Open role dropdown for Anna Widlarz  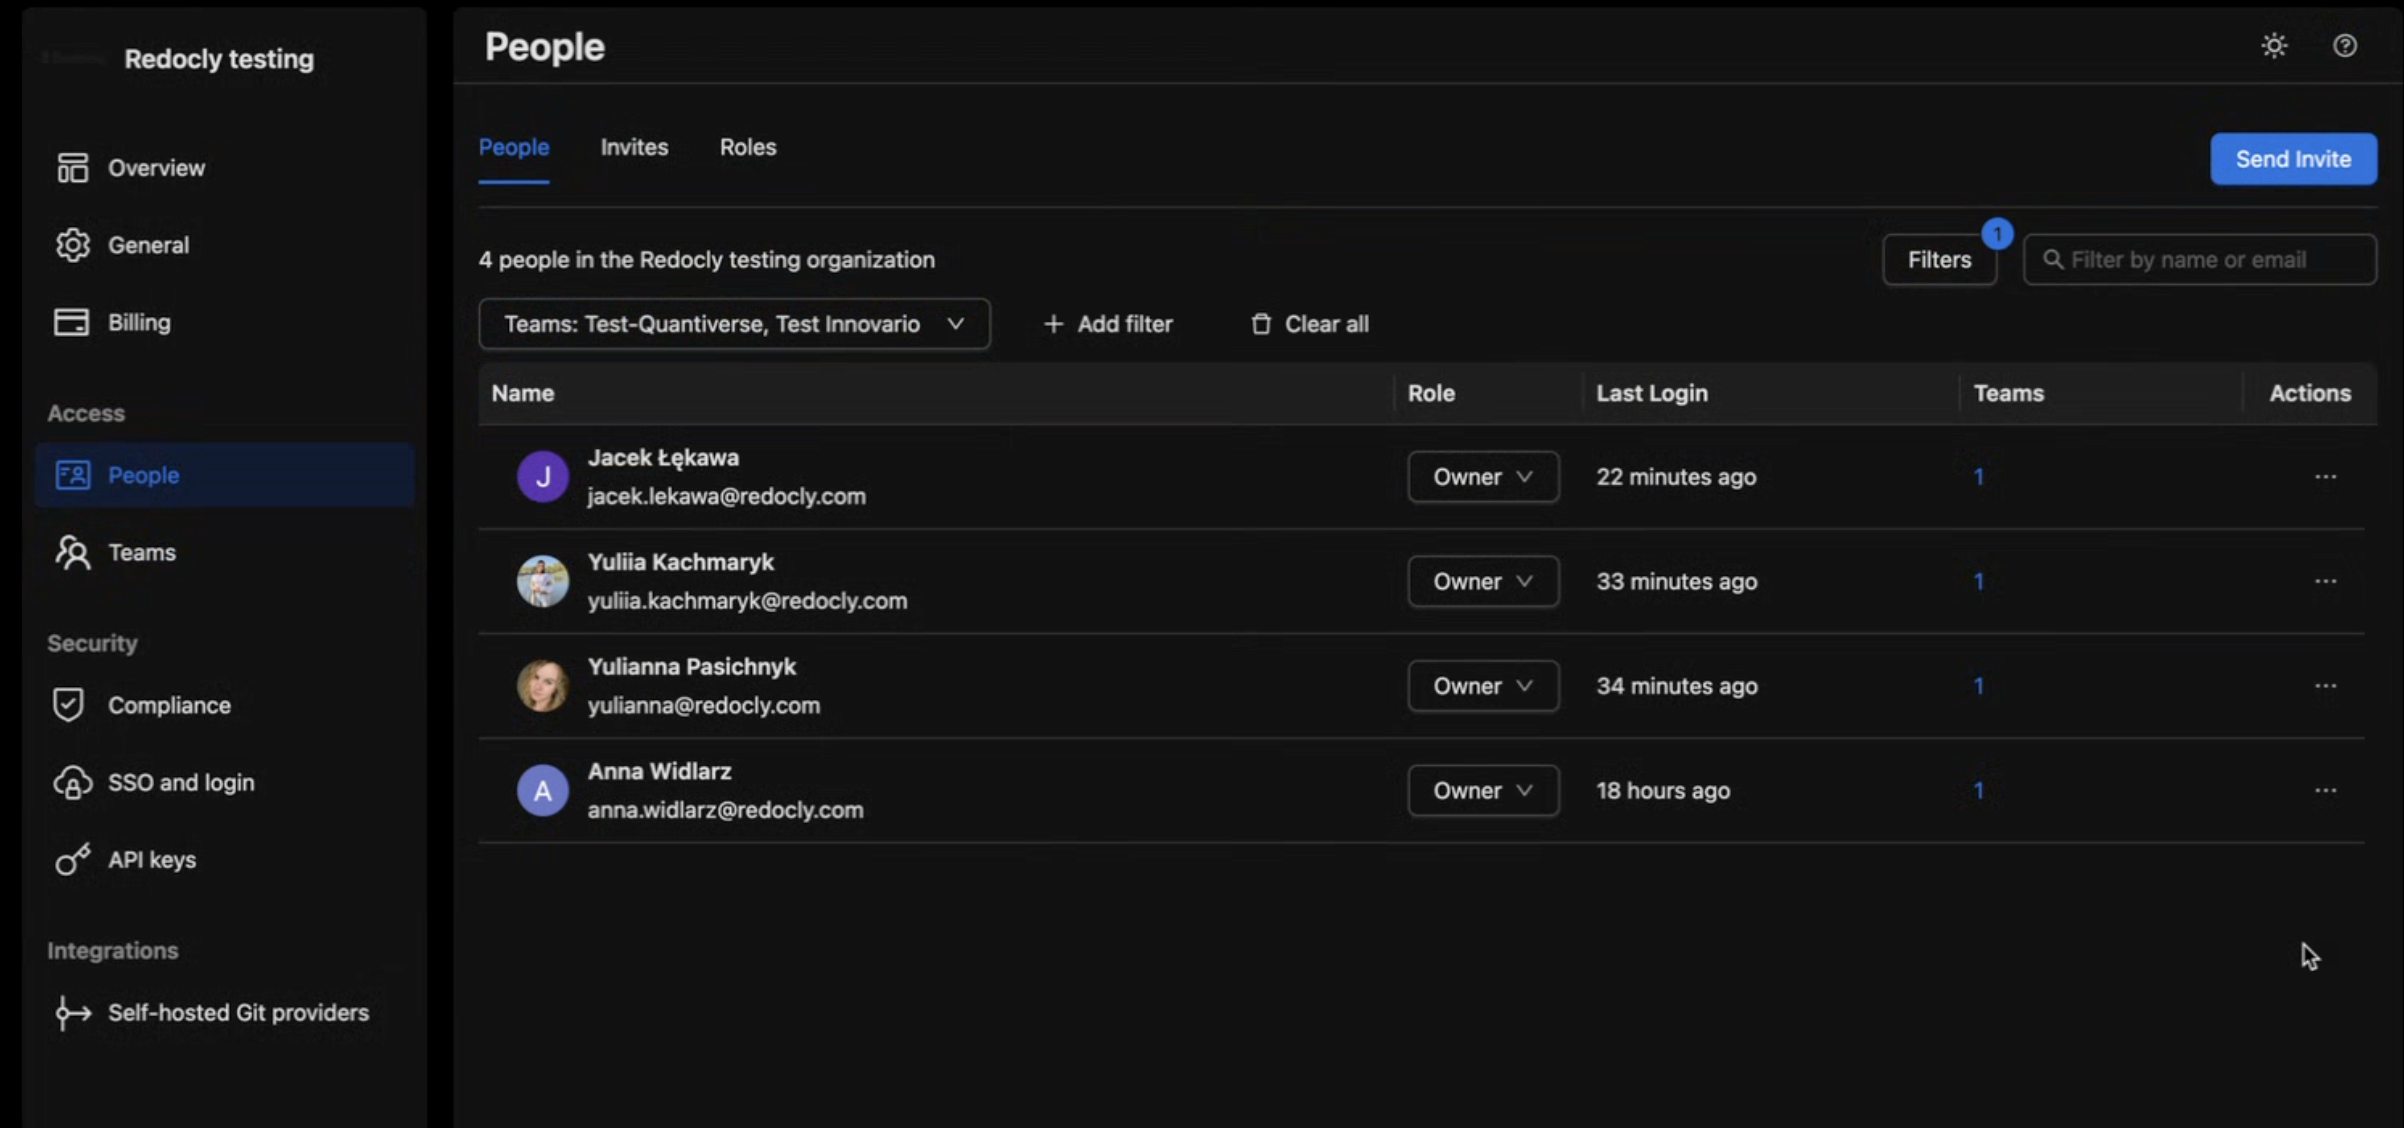pyautogui.click(x=1483, y=790)
